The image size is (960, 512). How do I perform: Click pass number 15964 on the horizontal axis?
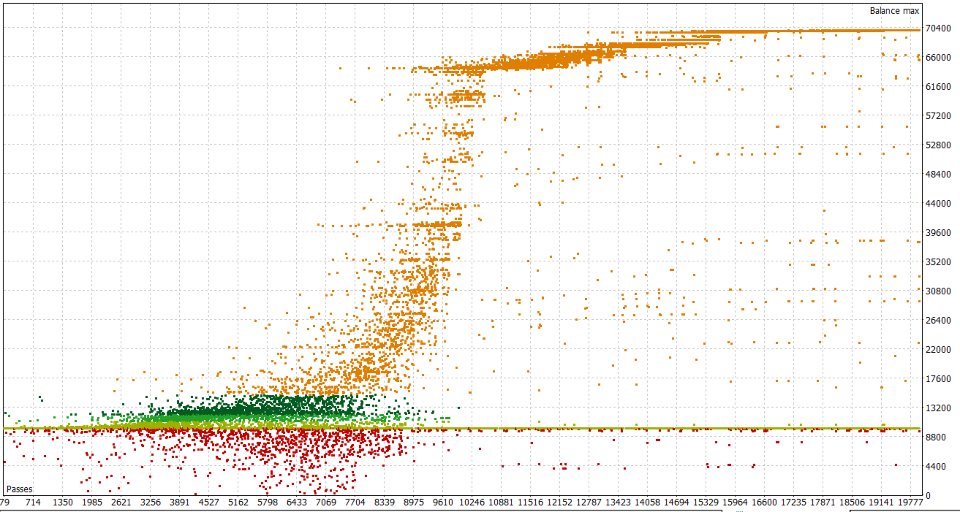click(x=735, y=502)
